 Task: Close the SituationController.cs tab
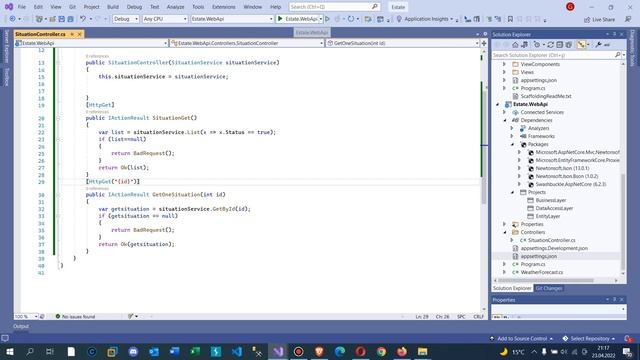pos(80,34)
